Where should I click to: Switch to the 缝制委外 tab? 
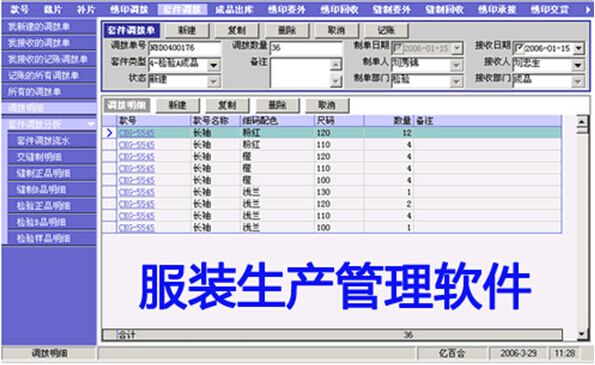coord(392,9)
